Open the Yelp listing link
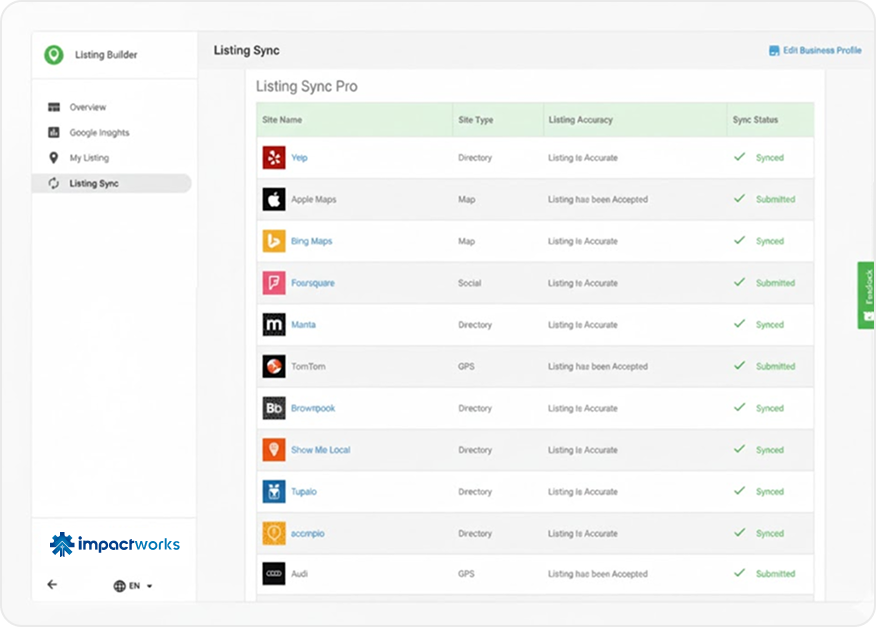 point(299,158)
